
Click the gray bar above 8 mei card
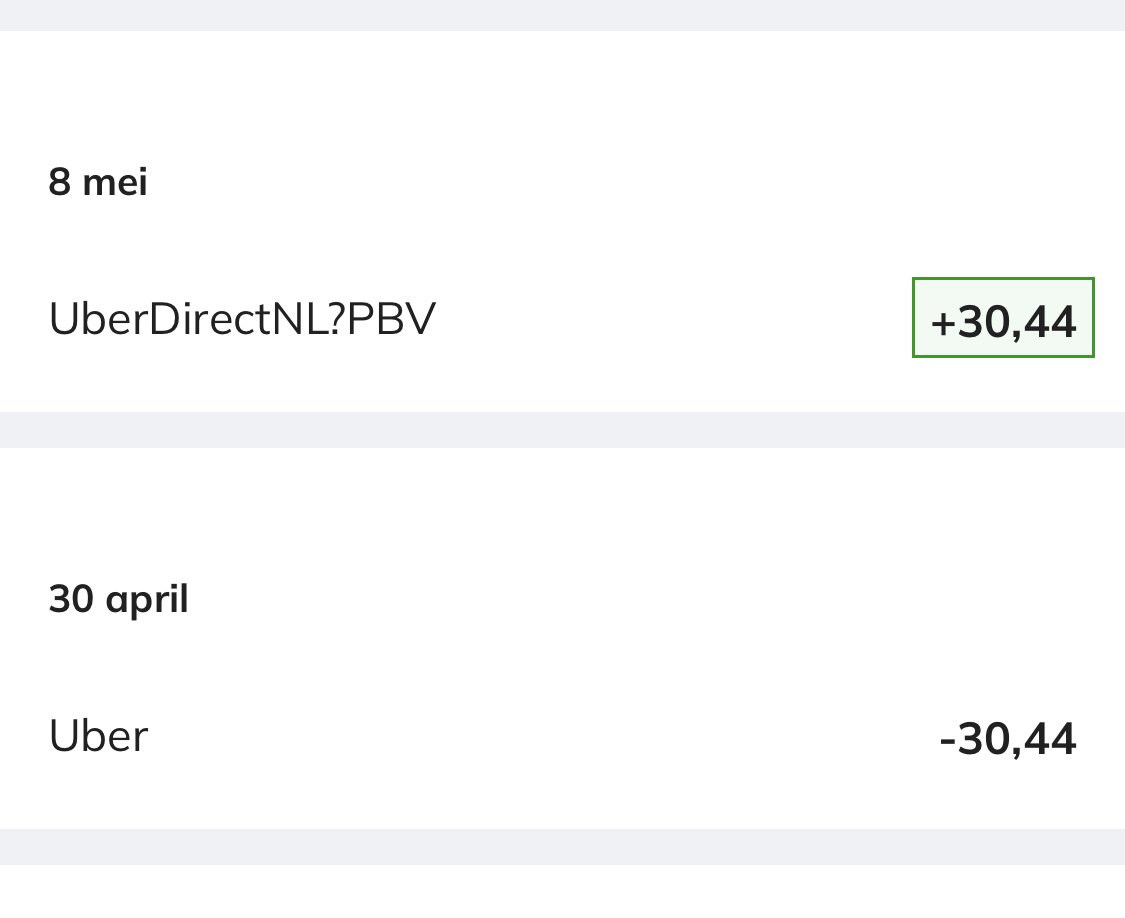pos(562,15)
